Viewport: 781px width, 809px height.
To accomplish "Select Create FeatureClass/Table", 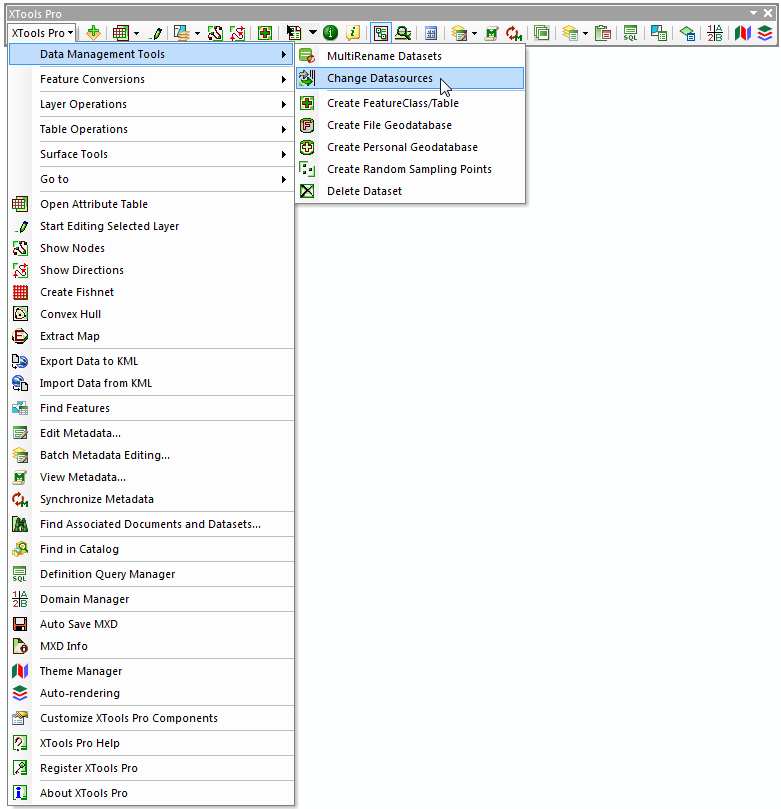I will coord(410,103).
